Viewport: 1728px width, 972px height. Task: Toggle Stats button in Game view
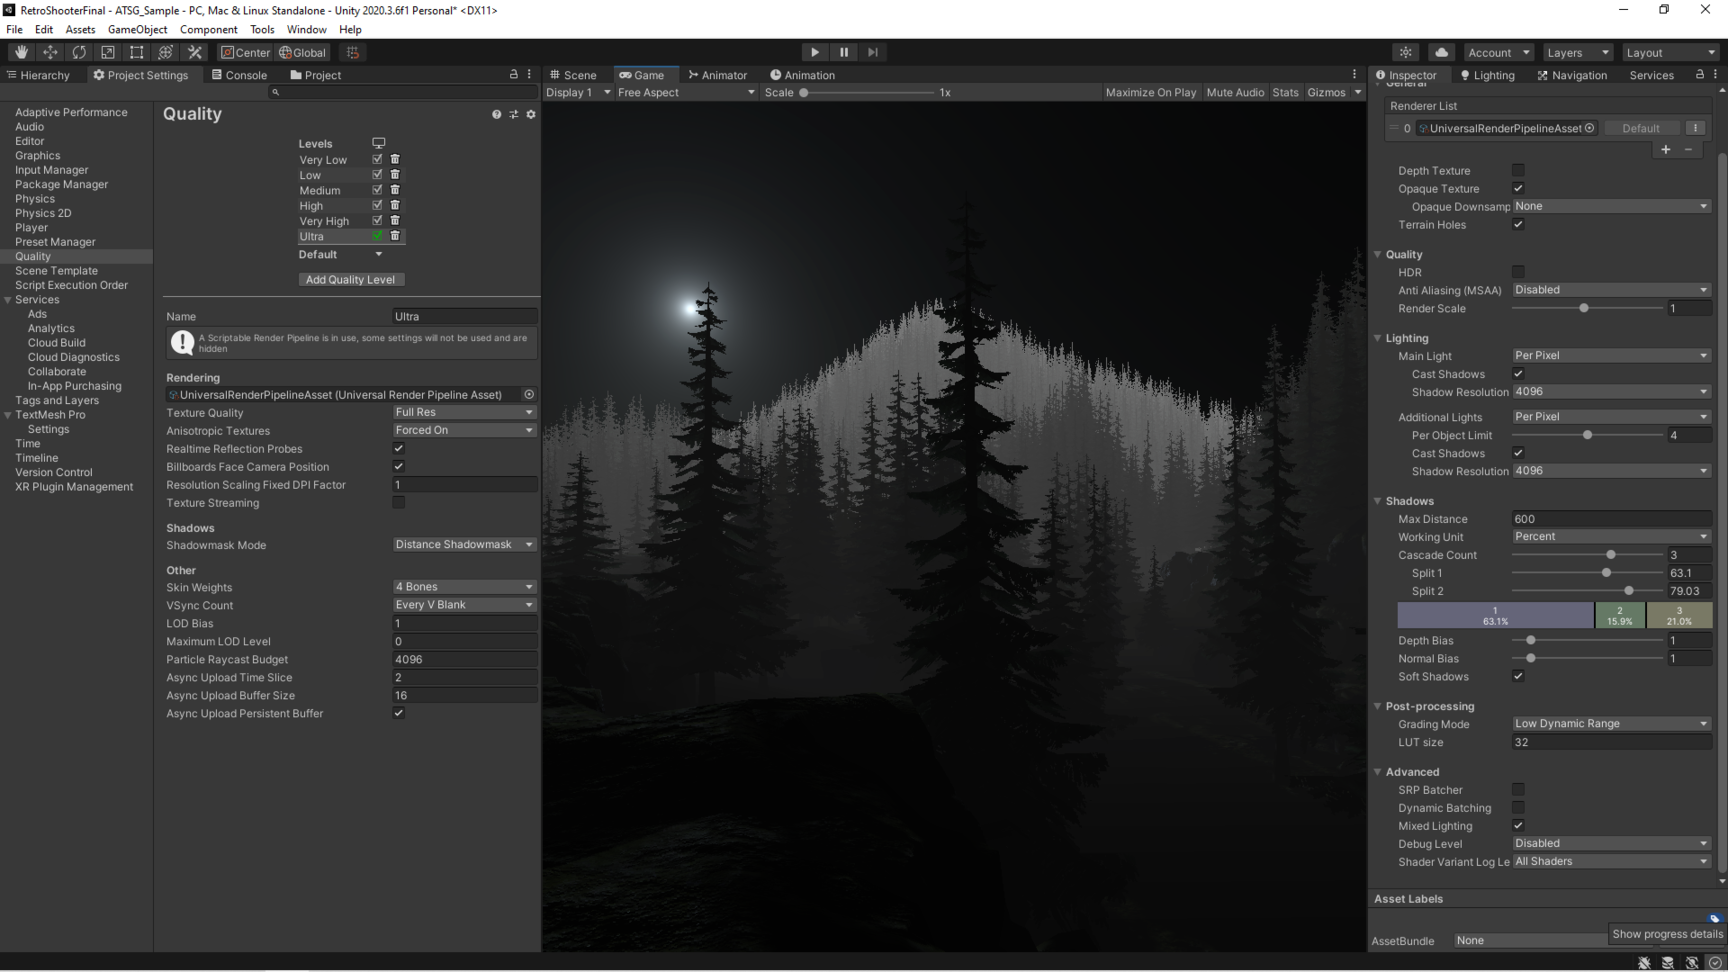[1285, 92]
